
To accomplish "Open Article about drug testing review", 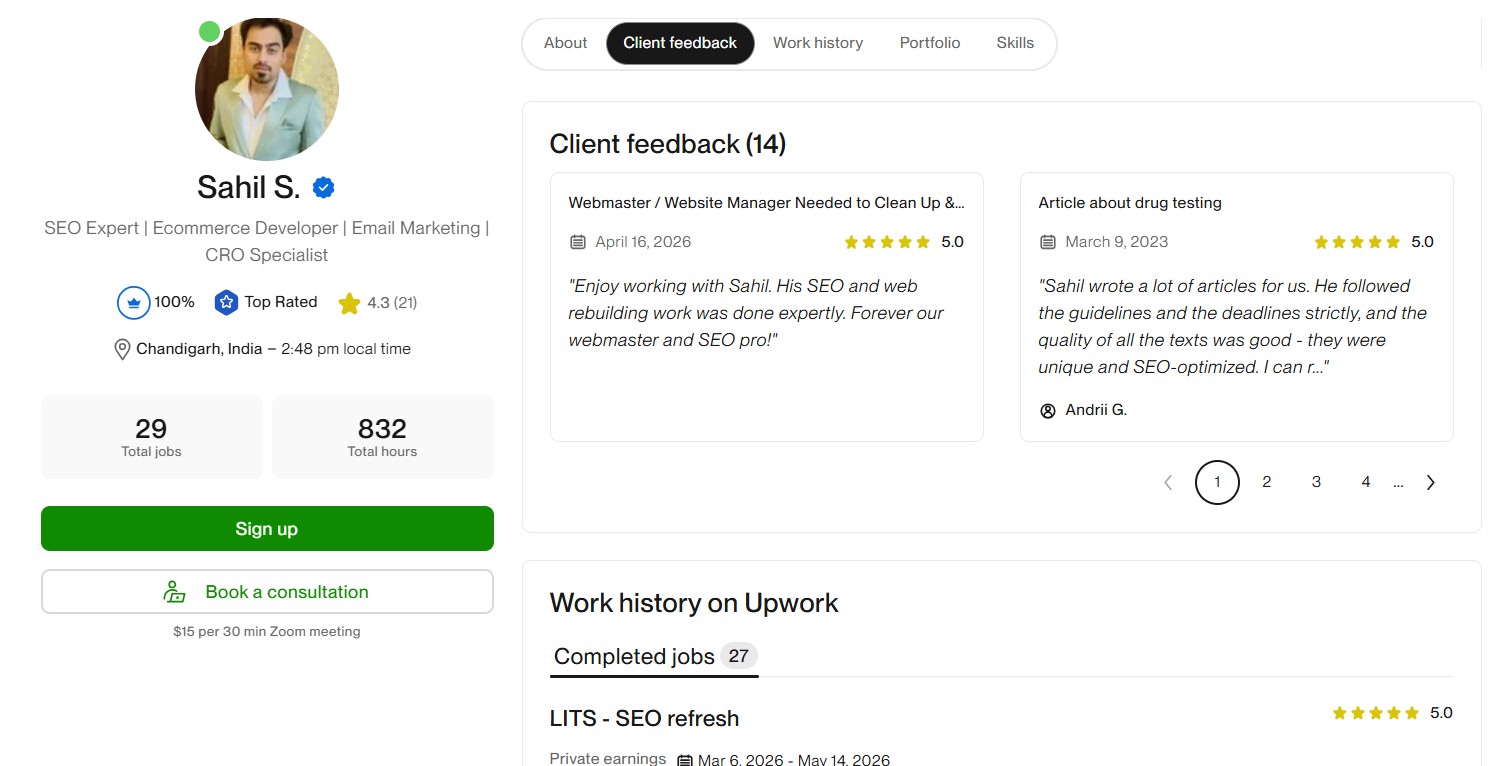I will 1130,203.
